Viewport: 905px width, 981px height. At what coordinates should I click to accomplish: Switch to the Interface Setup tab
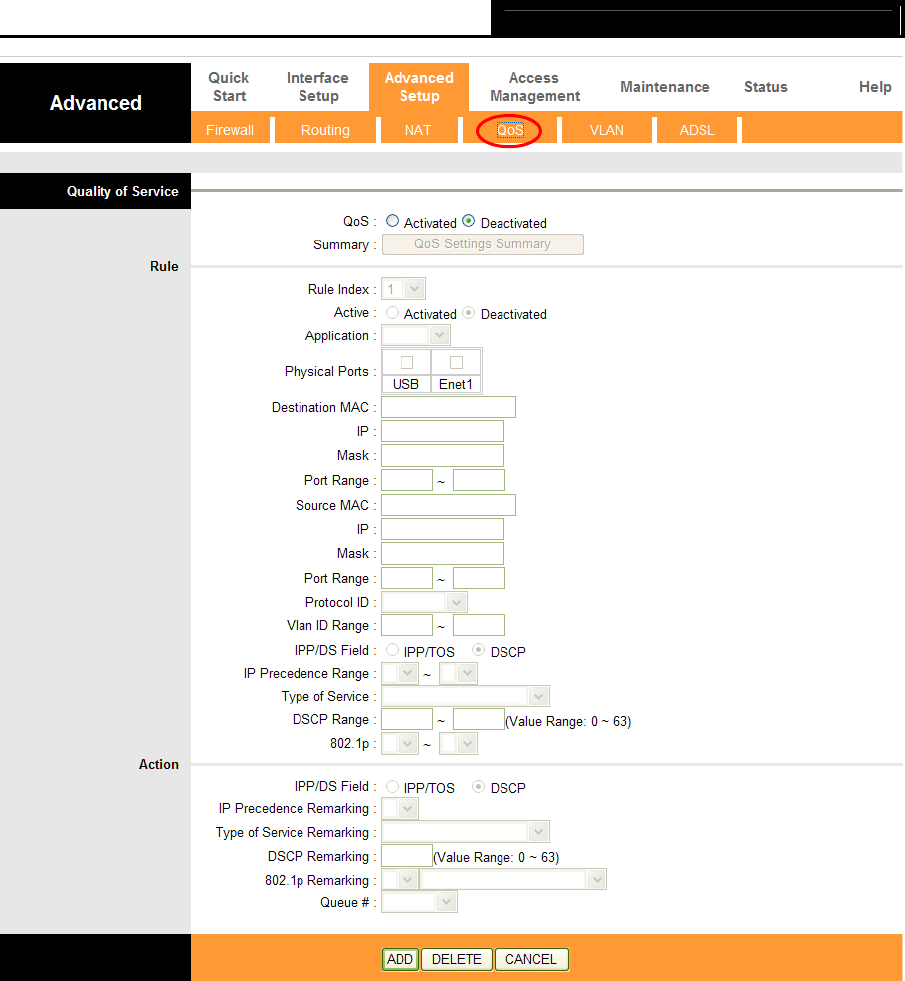click(318, 87)
